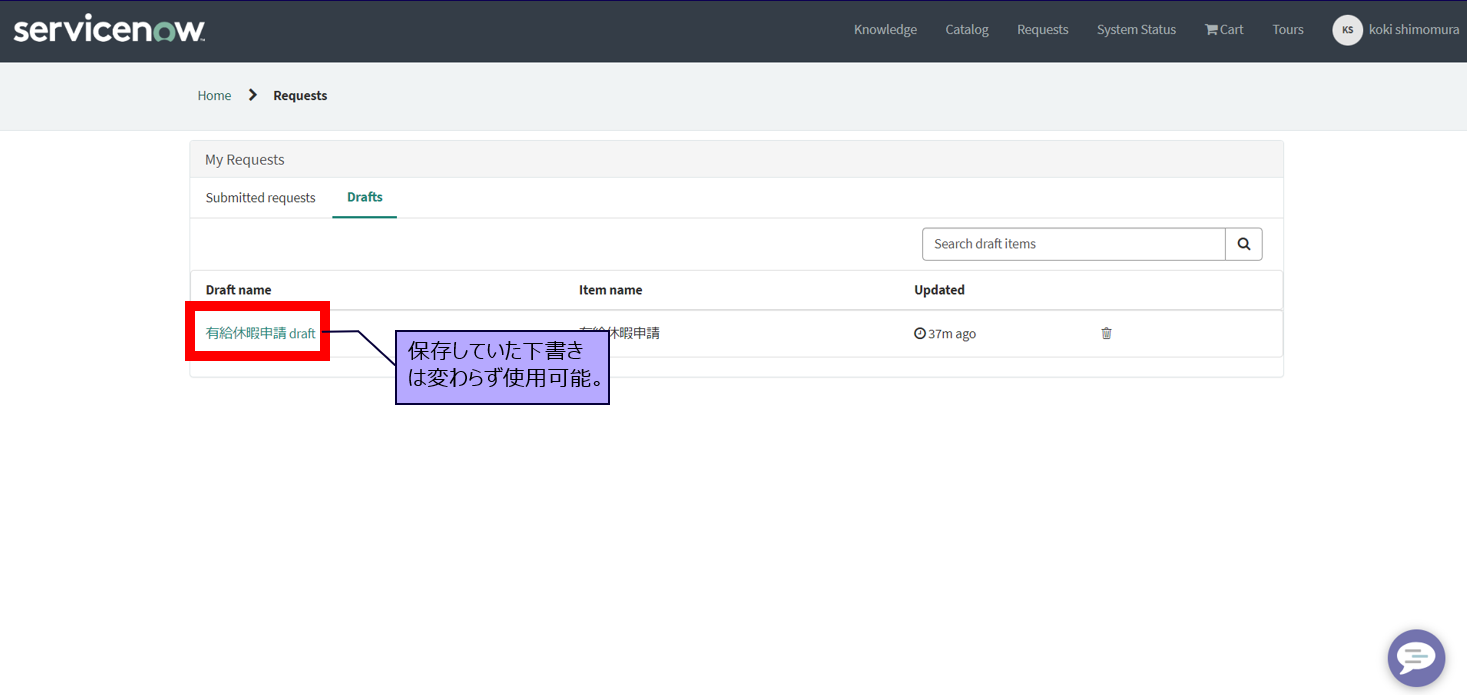Viewport: 1467px width, 695px height.
Task: Open the Catalog menu item
Action: pyautogui.click(x=967, y=30)
